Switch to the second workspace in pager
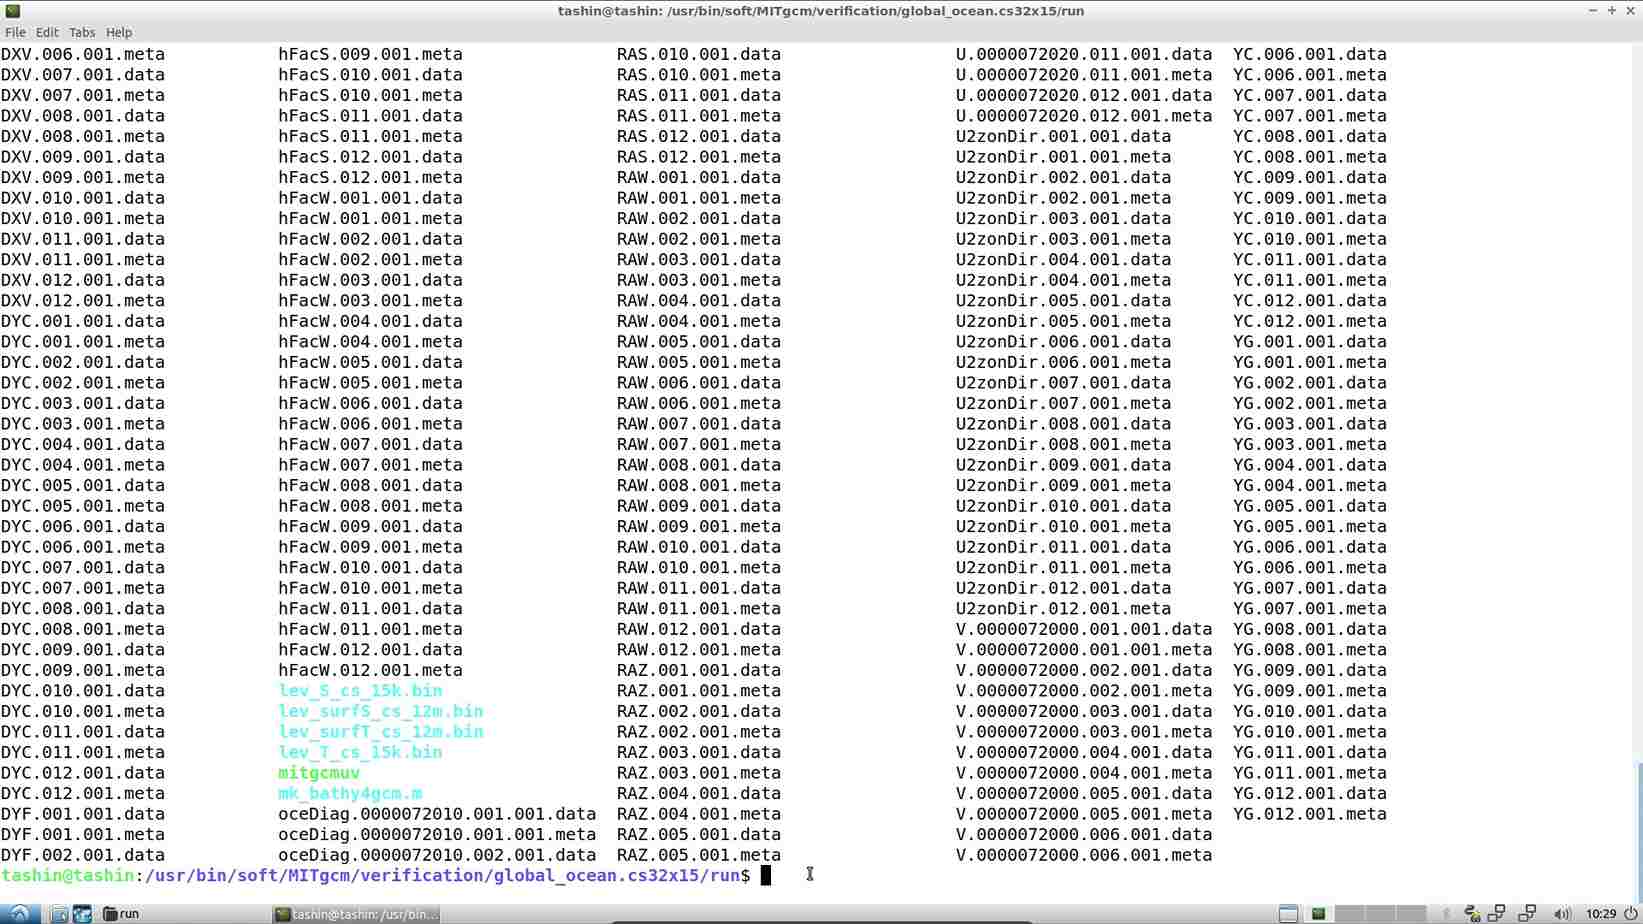 [x=1350, y=913]
